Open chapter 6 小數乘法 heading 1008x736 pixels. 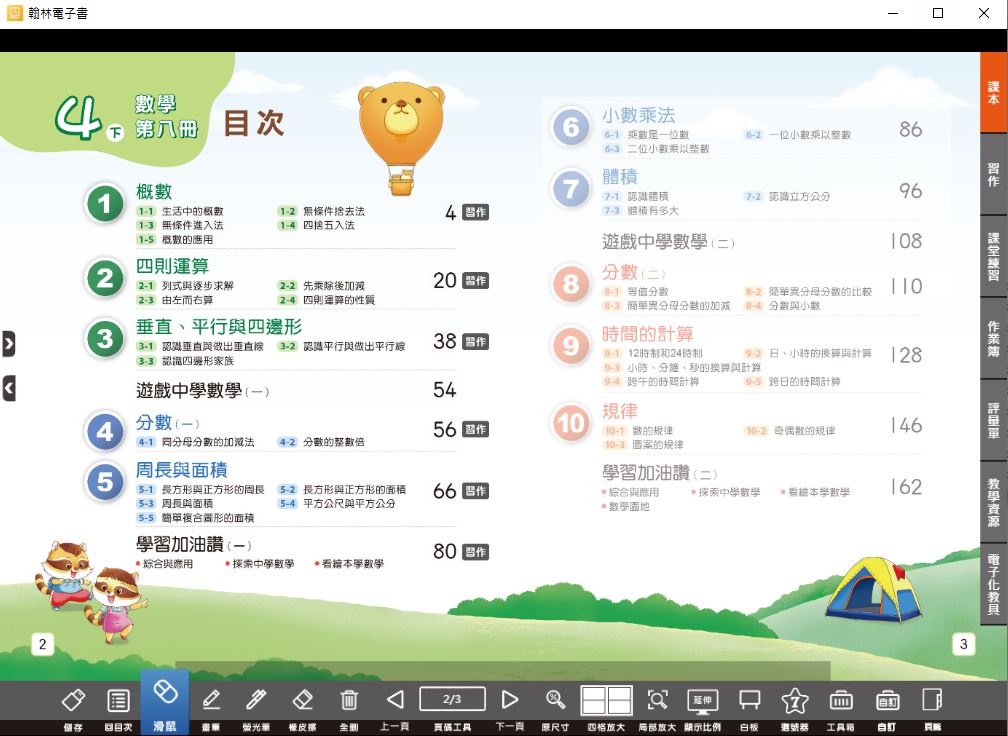pyautogui.click(x=638, y=115)
